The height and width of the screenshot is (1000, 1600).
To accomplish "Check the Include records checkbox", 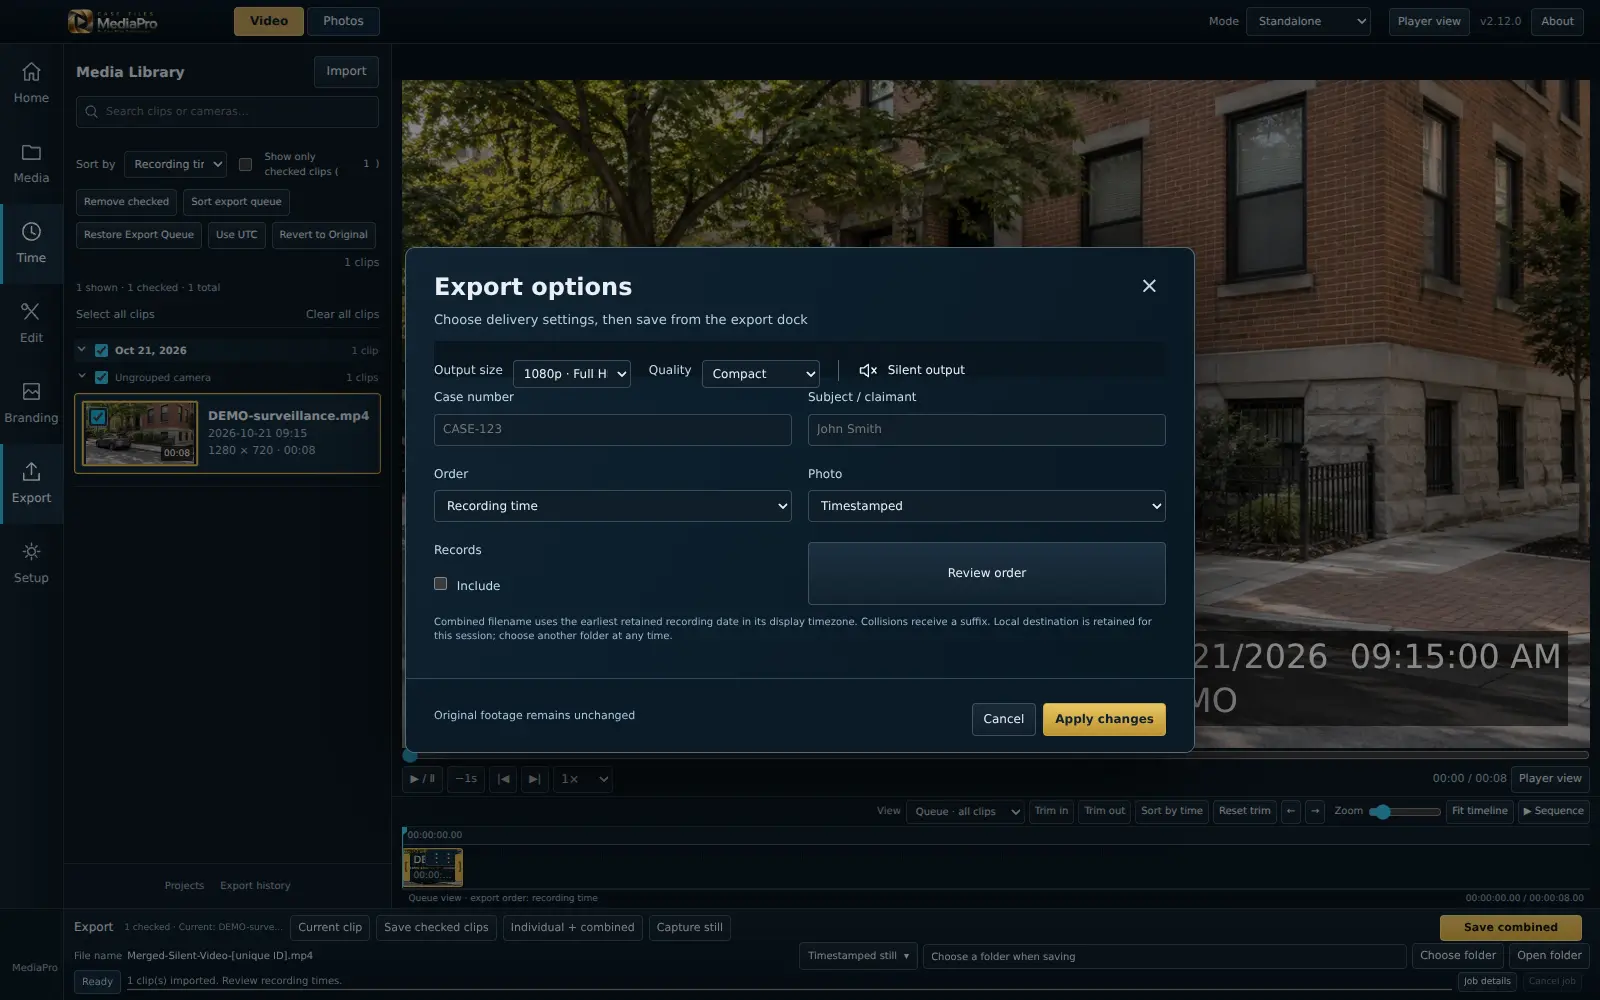I will tap(440, 584).
